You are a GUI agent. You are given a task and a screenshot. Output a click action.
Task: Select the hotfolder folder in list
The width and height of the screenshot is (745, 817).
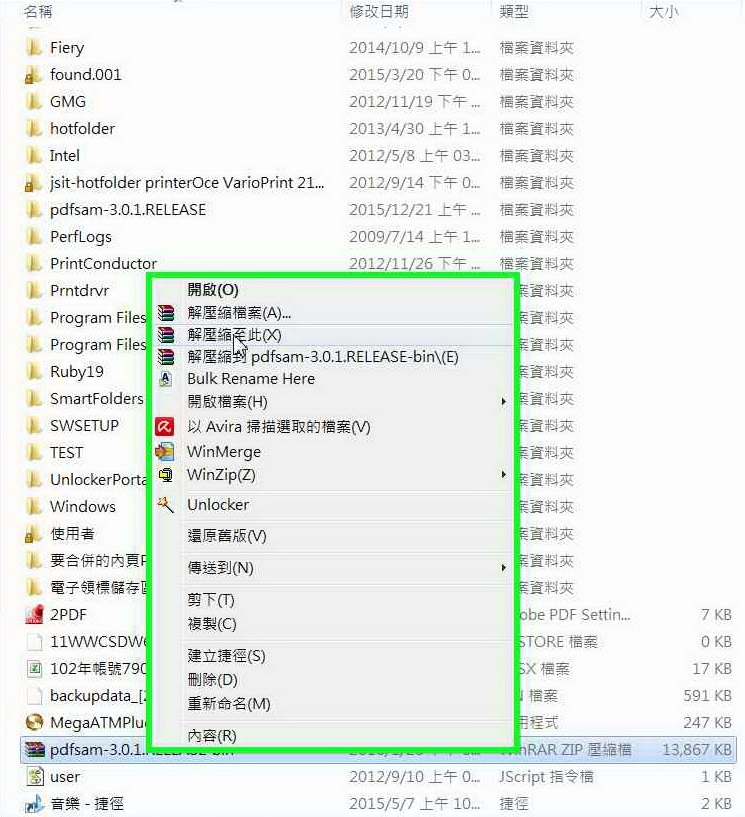82,129
